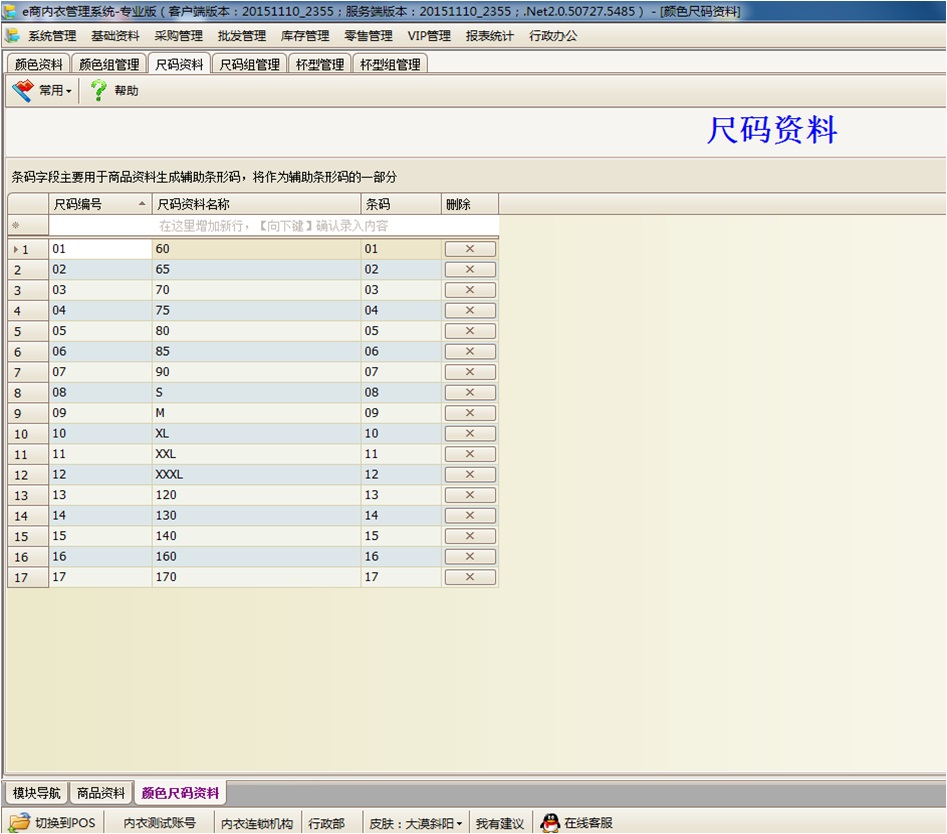The height and width of the screenshot is (834, 947).
Task: Click 行政部 in the status bar
Action: click(327, 823)
